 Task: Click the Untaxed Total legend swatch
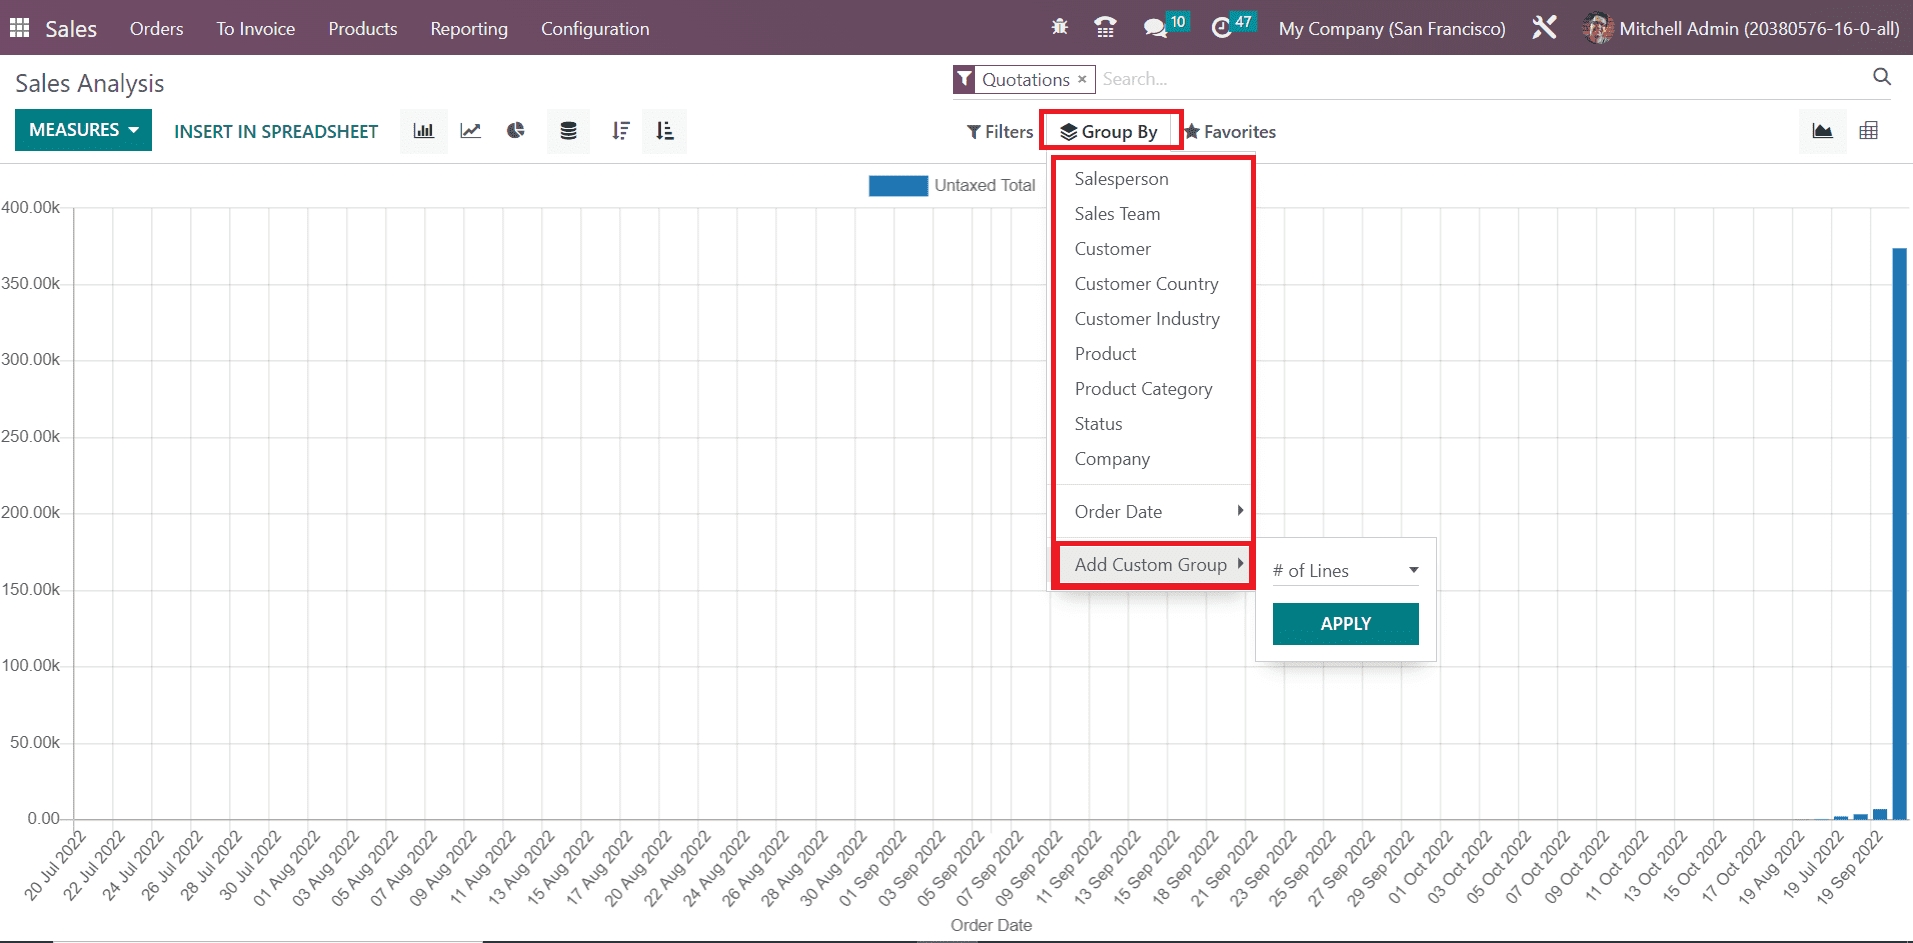(897, 186)
